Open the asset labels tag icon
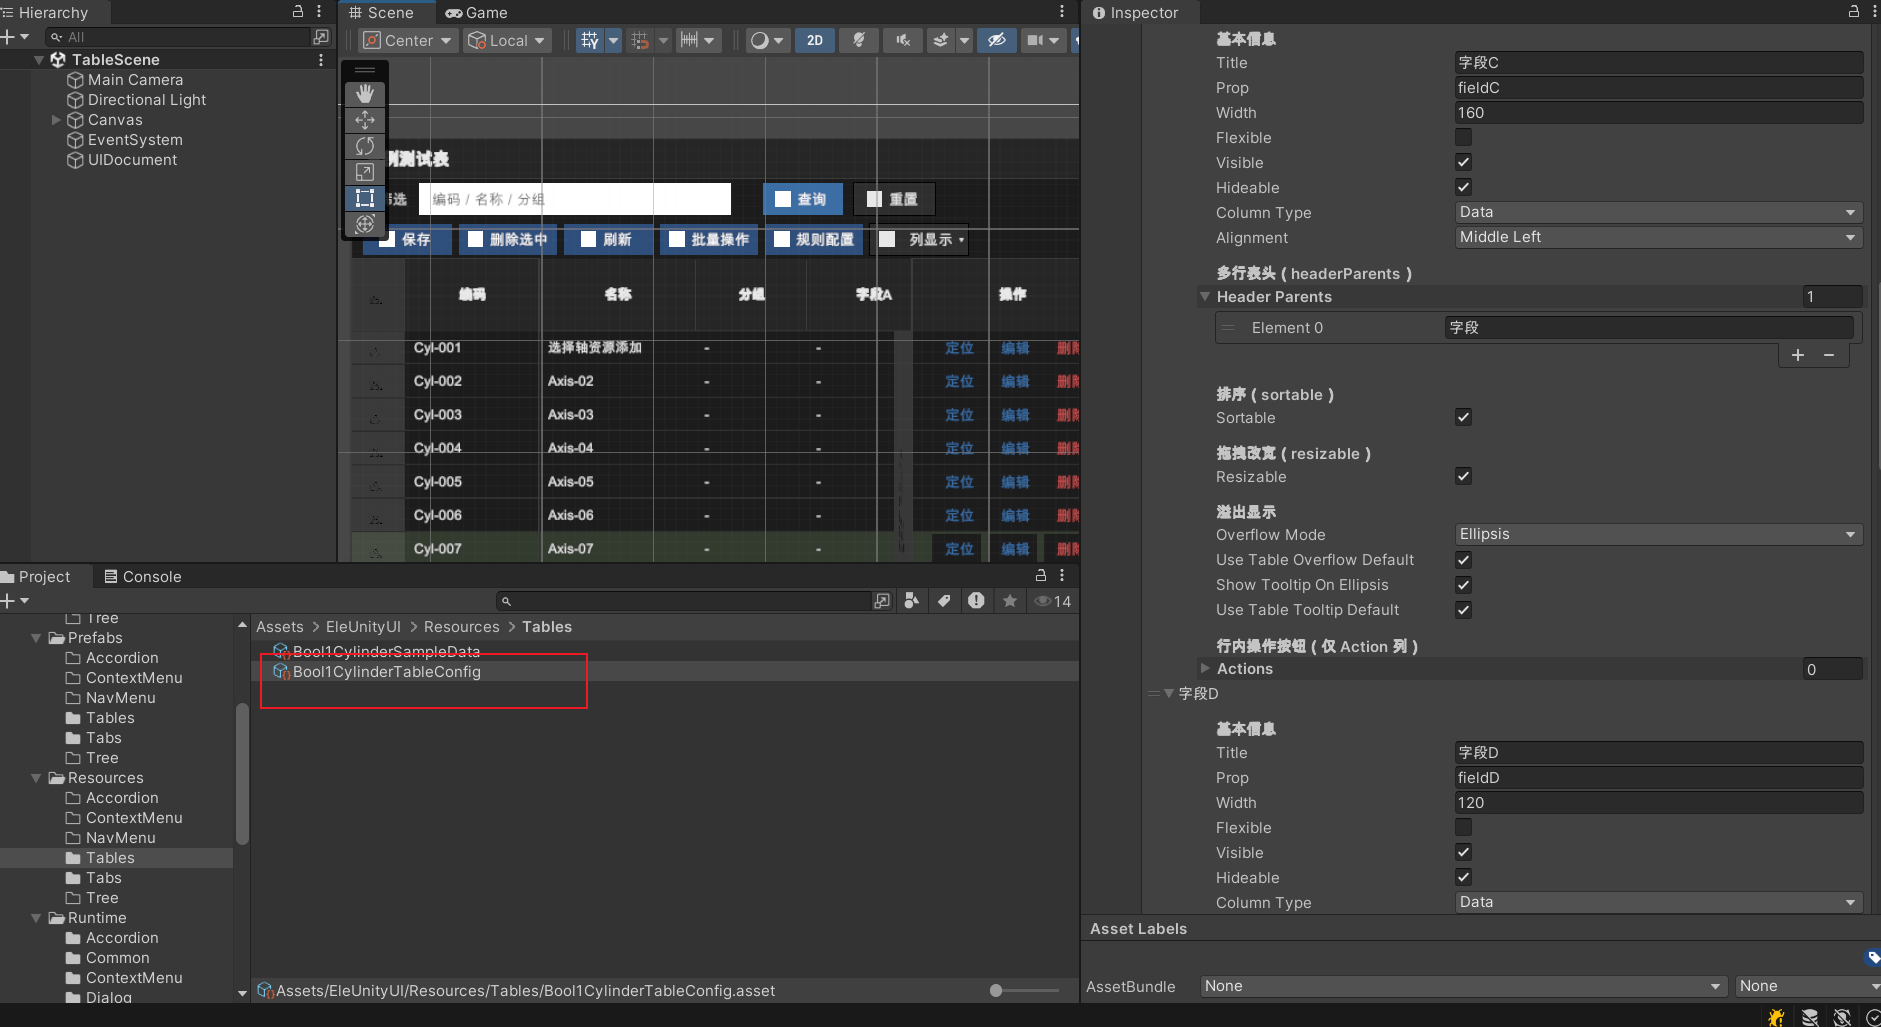The height and width of the screenshot is (1027, 1881). point(1872,958)
